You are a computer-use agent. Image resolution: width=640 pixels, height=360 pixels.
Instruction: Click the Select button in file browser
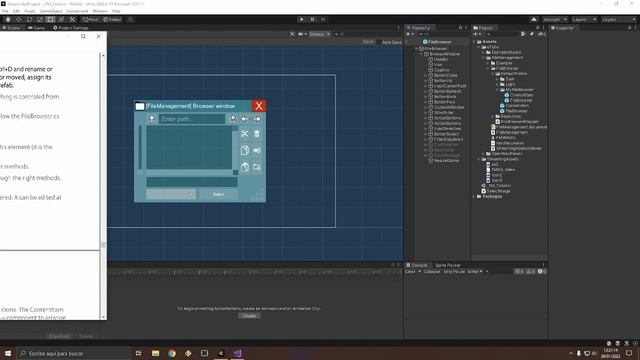click(x=218, y=194)
